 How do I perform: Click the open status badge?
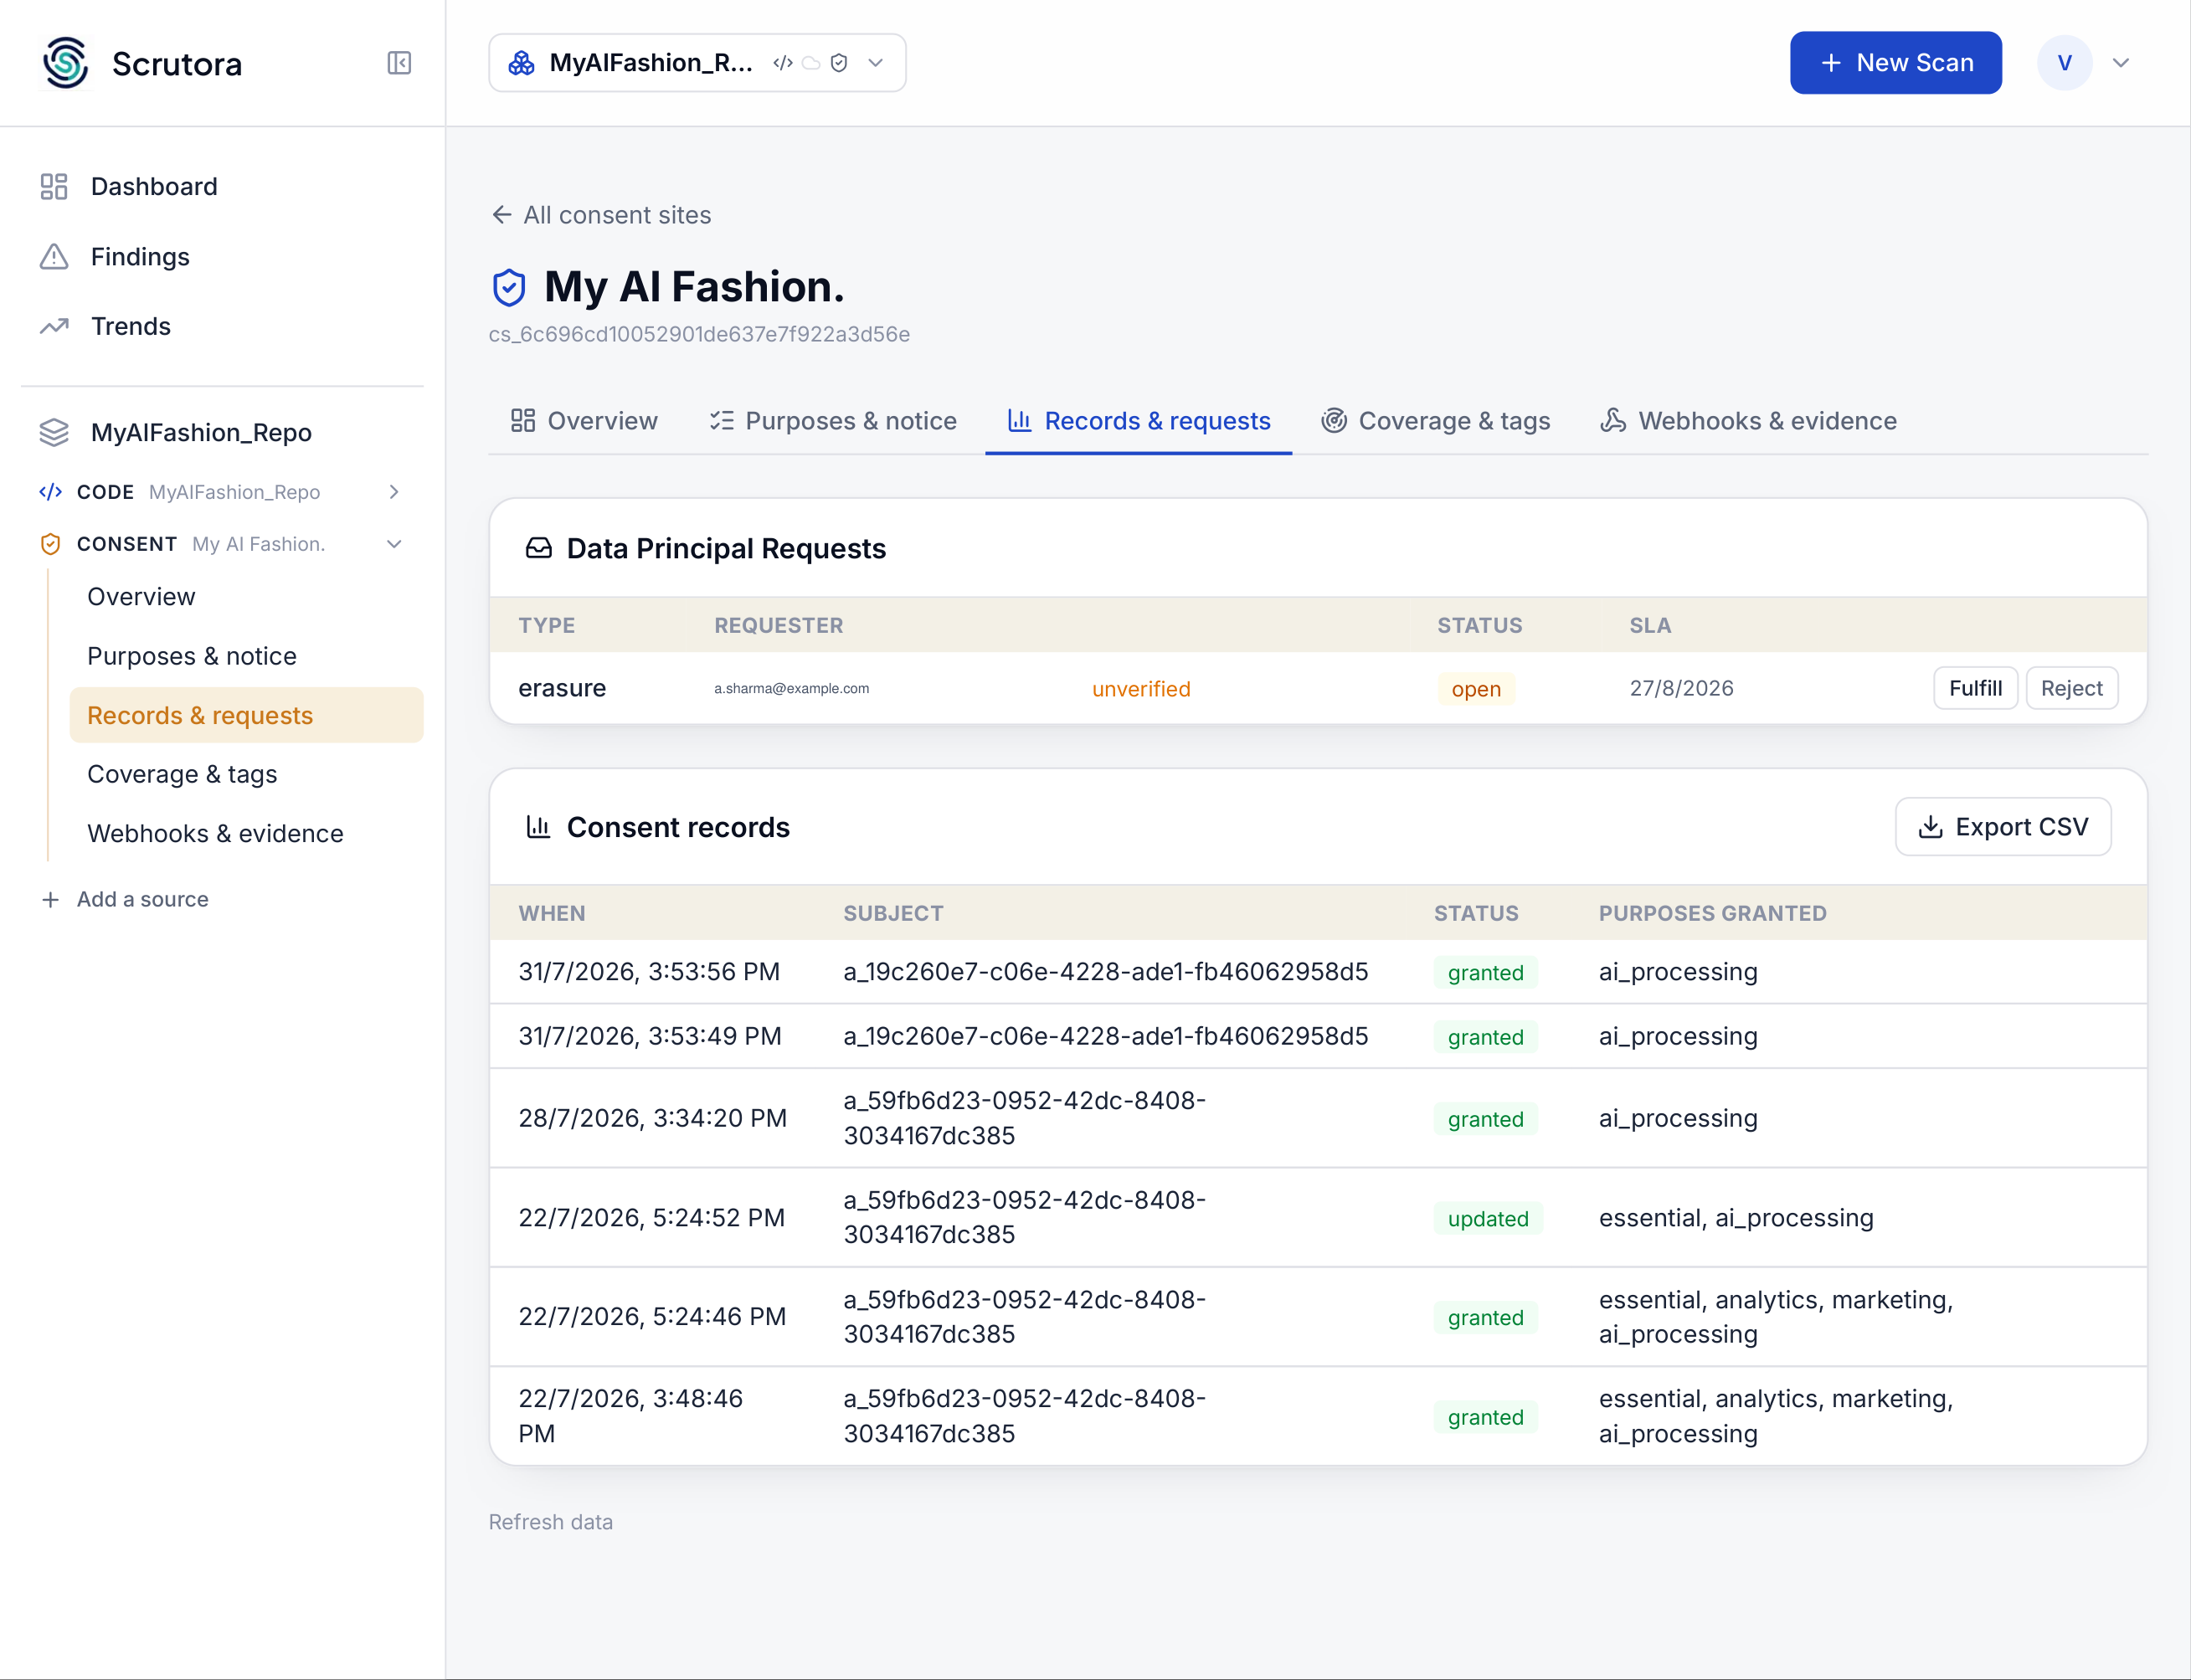coord(1476,689)
